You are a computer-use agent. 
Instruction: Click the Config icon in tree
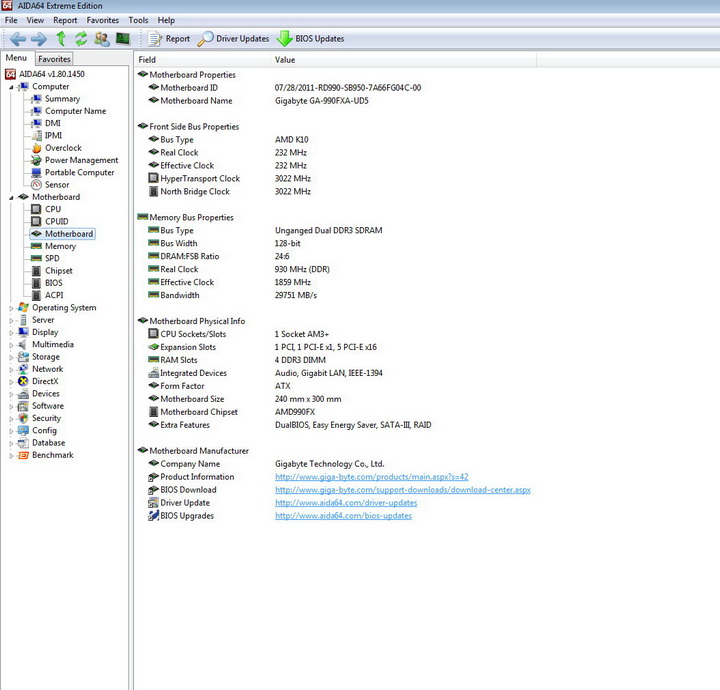(x=23, y=431)
